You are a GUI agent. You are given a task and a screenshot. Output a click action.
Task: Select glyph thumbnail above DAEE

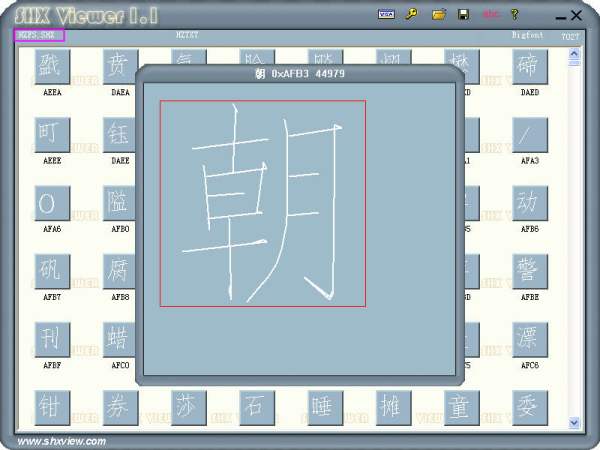tap(119, 135)
